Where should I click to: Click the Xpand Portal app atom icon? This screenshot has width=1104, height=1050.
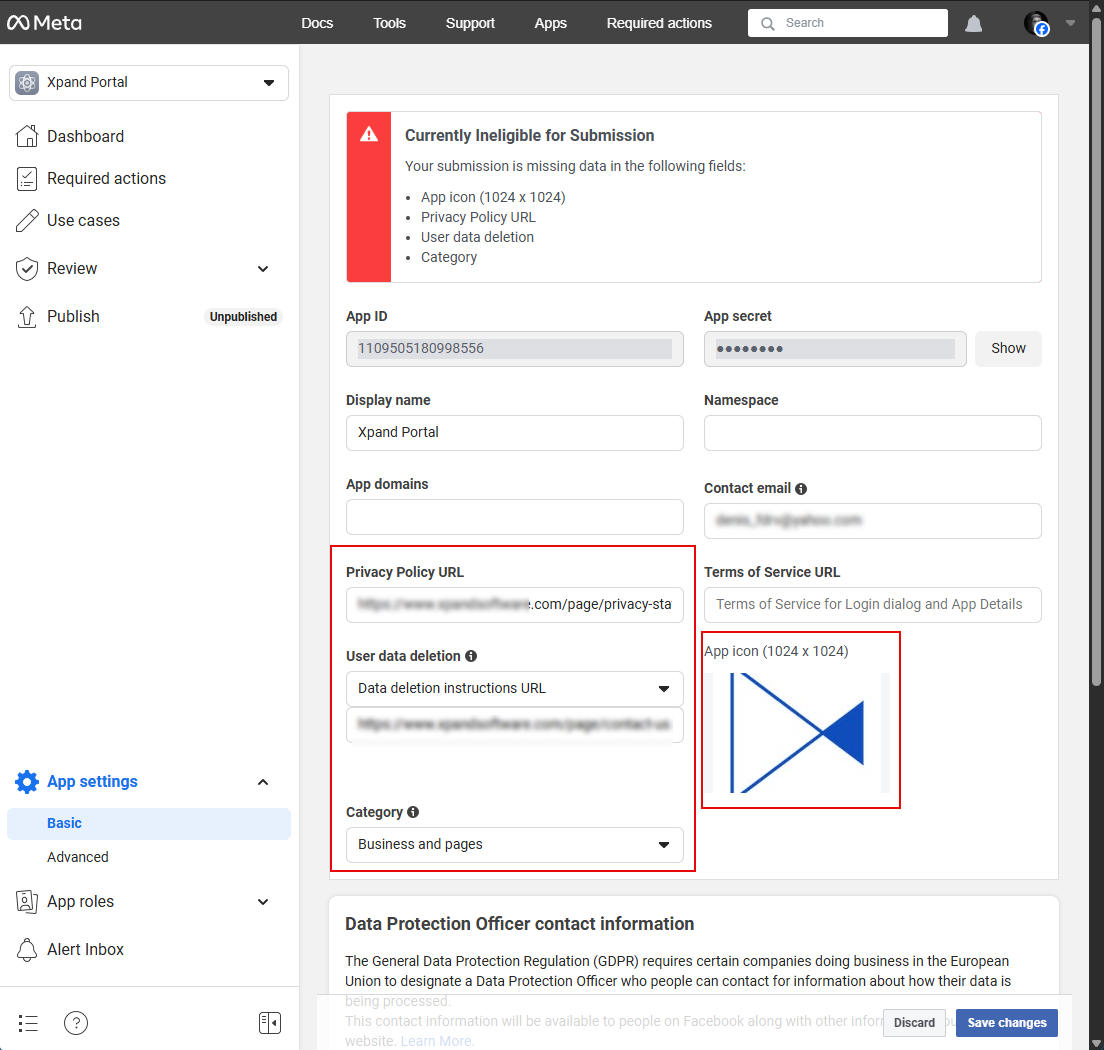pyautogui.click(x=27, y=82)
